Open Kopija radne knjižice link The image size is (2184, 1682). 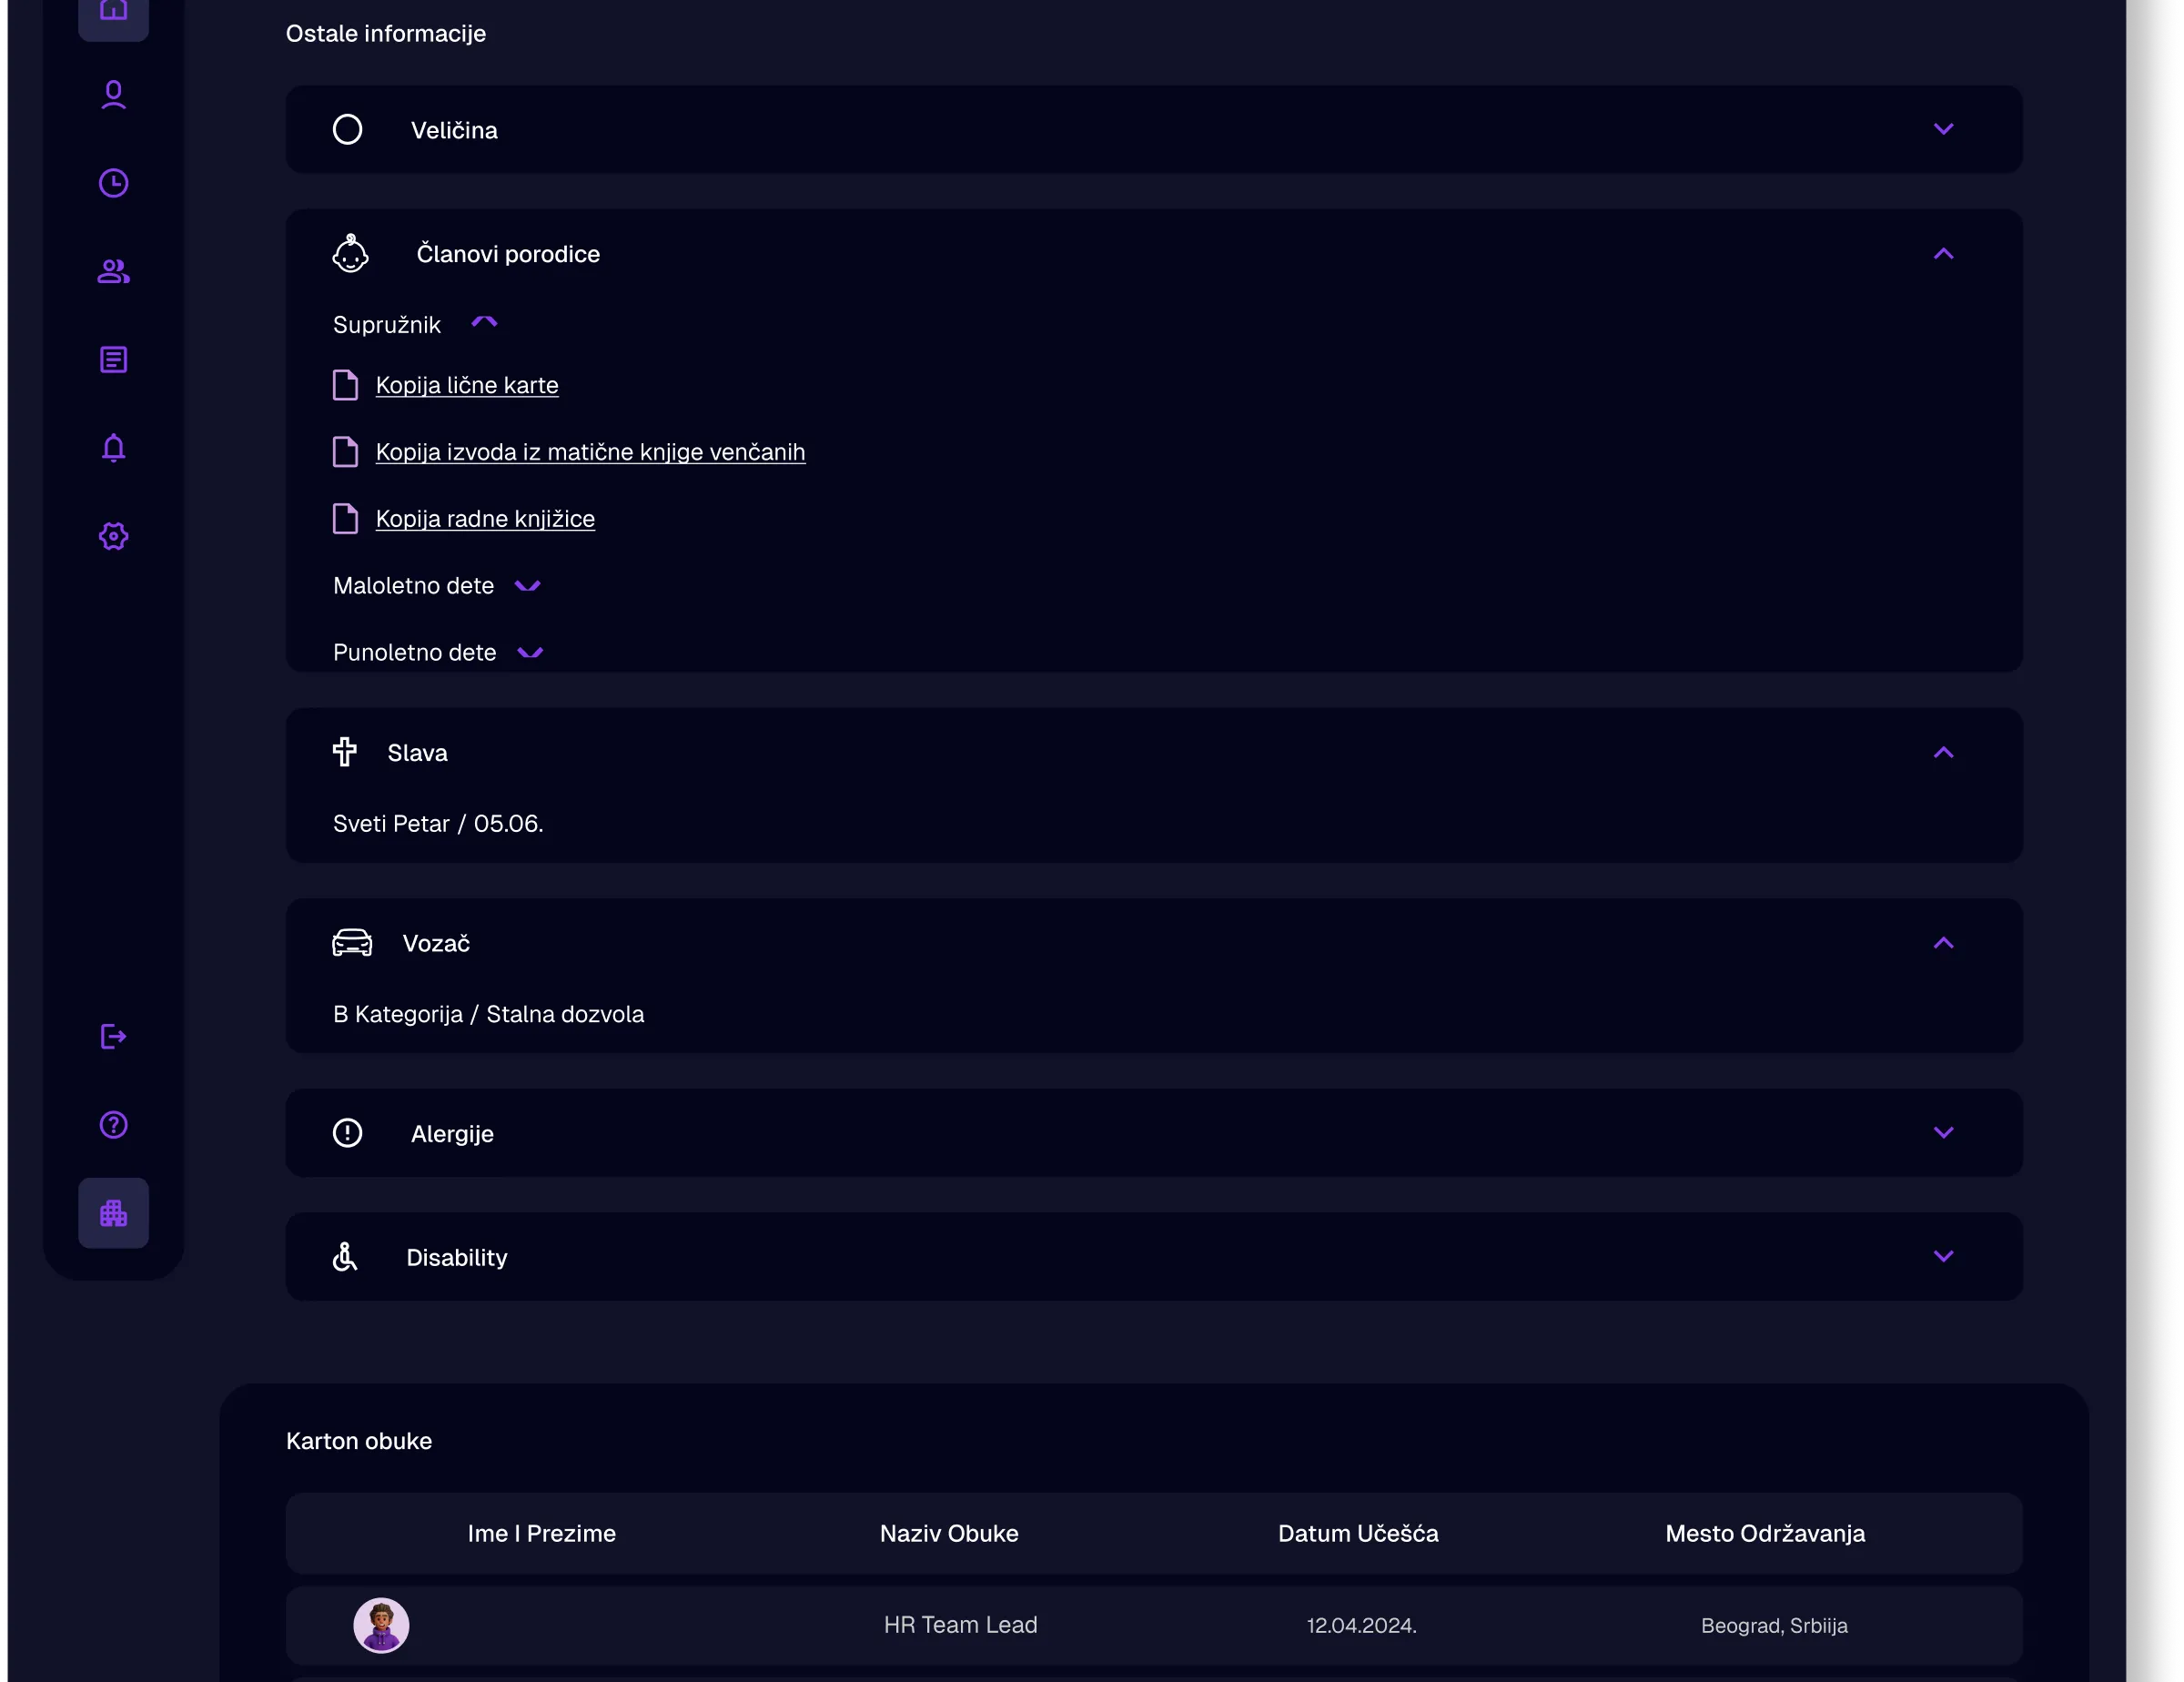[485, 519]
